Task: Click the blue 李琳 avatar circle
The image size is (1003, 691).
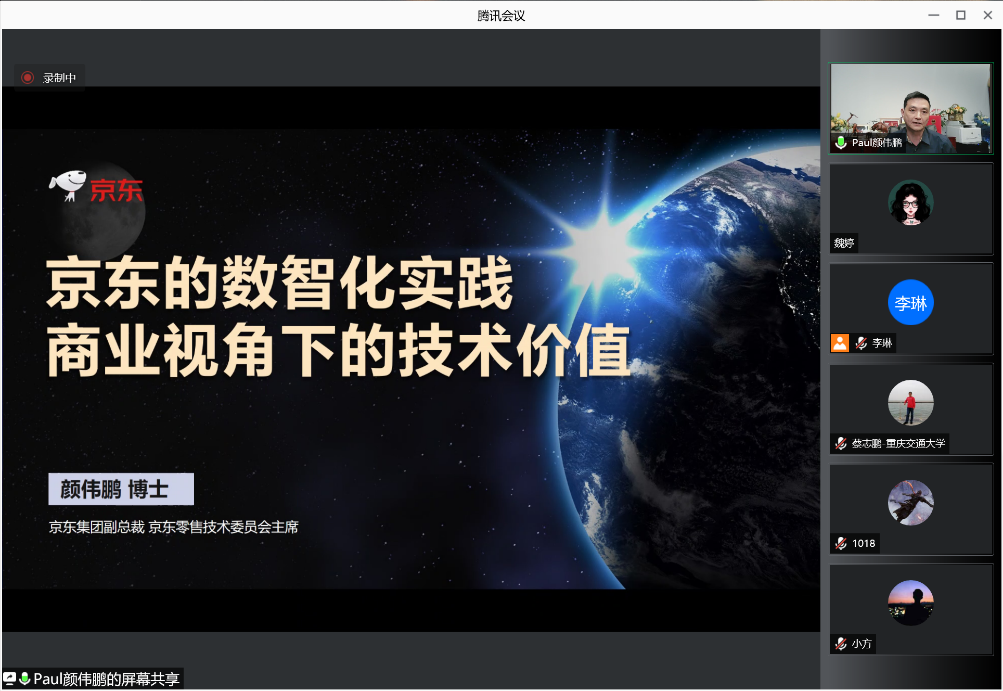Action: tap(911, 303)
